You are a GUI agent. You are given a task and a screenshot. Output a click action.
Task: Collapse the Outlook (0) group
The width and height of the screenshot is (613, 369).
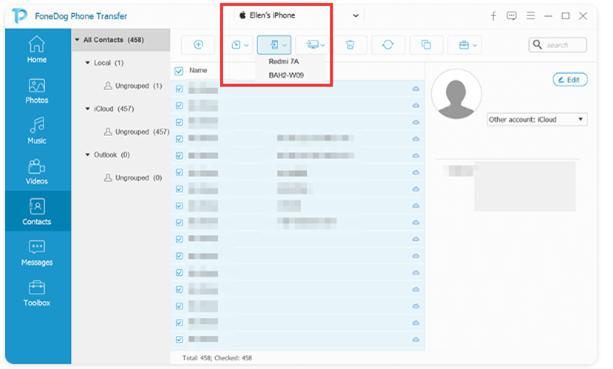click(88, 155)
